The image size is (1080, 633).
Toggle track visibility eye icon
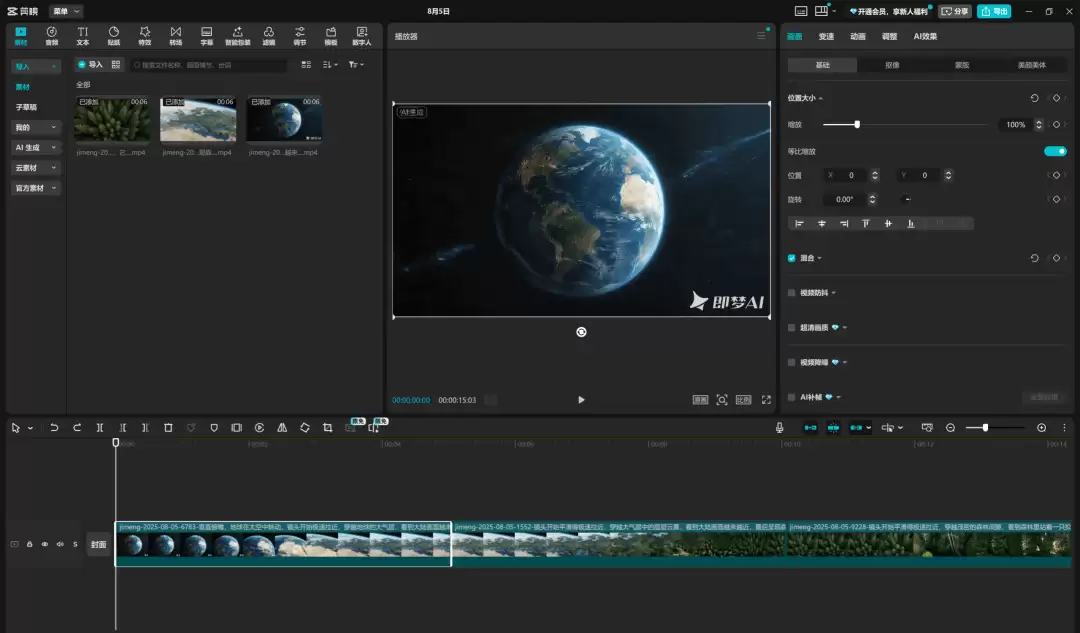tap(45, 544)
